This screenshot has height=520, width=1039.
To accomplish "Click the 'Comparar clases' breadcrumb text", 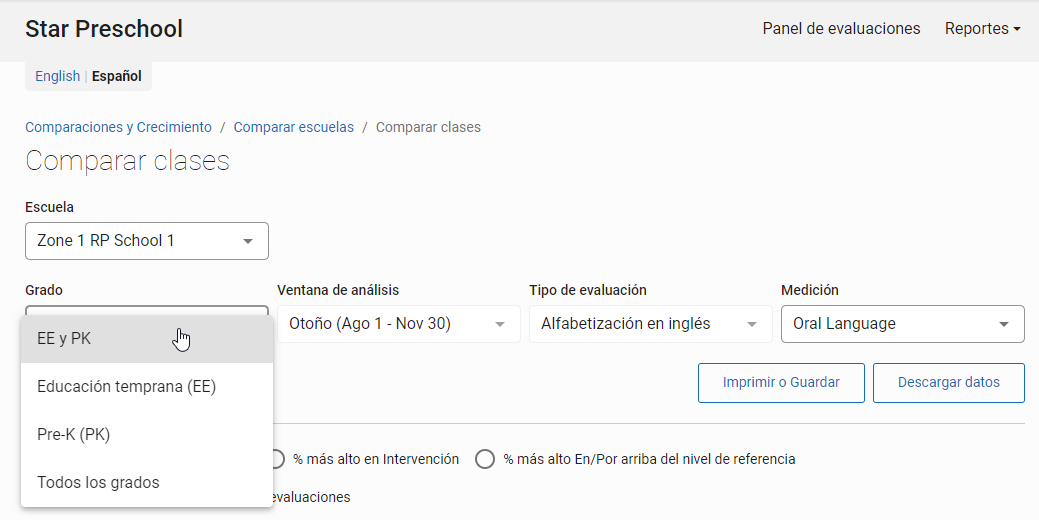I will [x=428, y=127].
